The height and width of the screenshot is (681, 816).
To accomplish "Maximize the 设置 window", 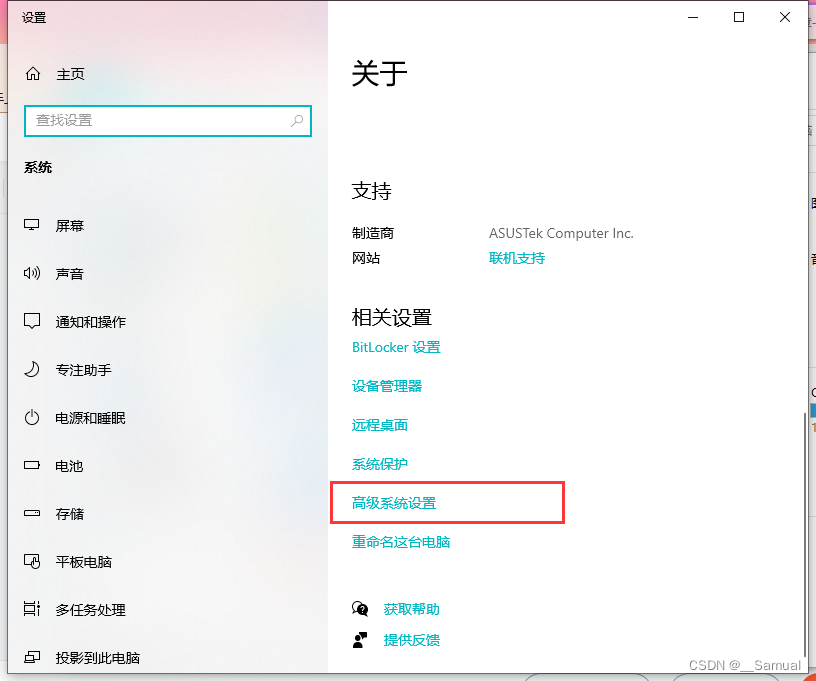I will 738,17.
